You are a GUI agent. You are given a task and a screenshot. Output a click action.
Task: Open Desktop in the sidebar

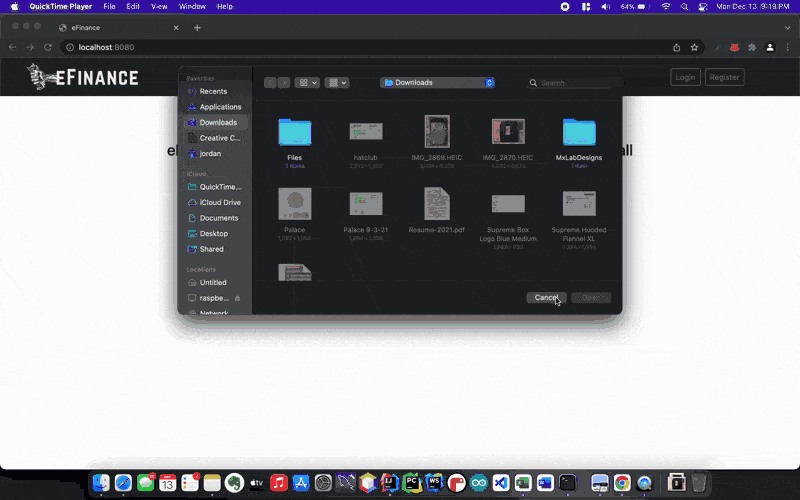tap(213, 233)
